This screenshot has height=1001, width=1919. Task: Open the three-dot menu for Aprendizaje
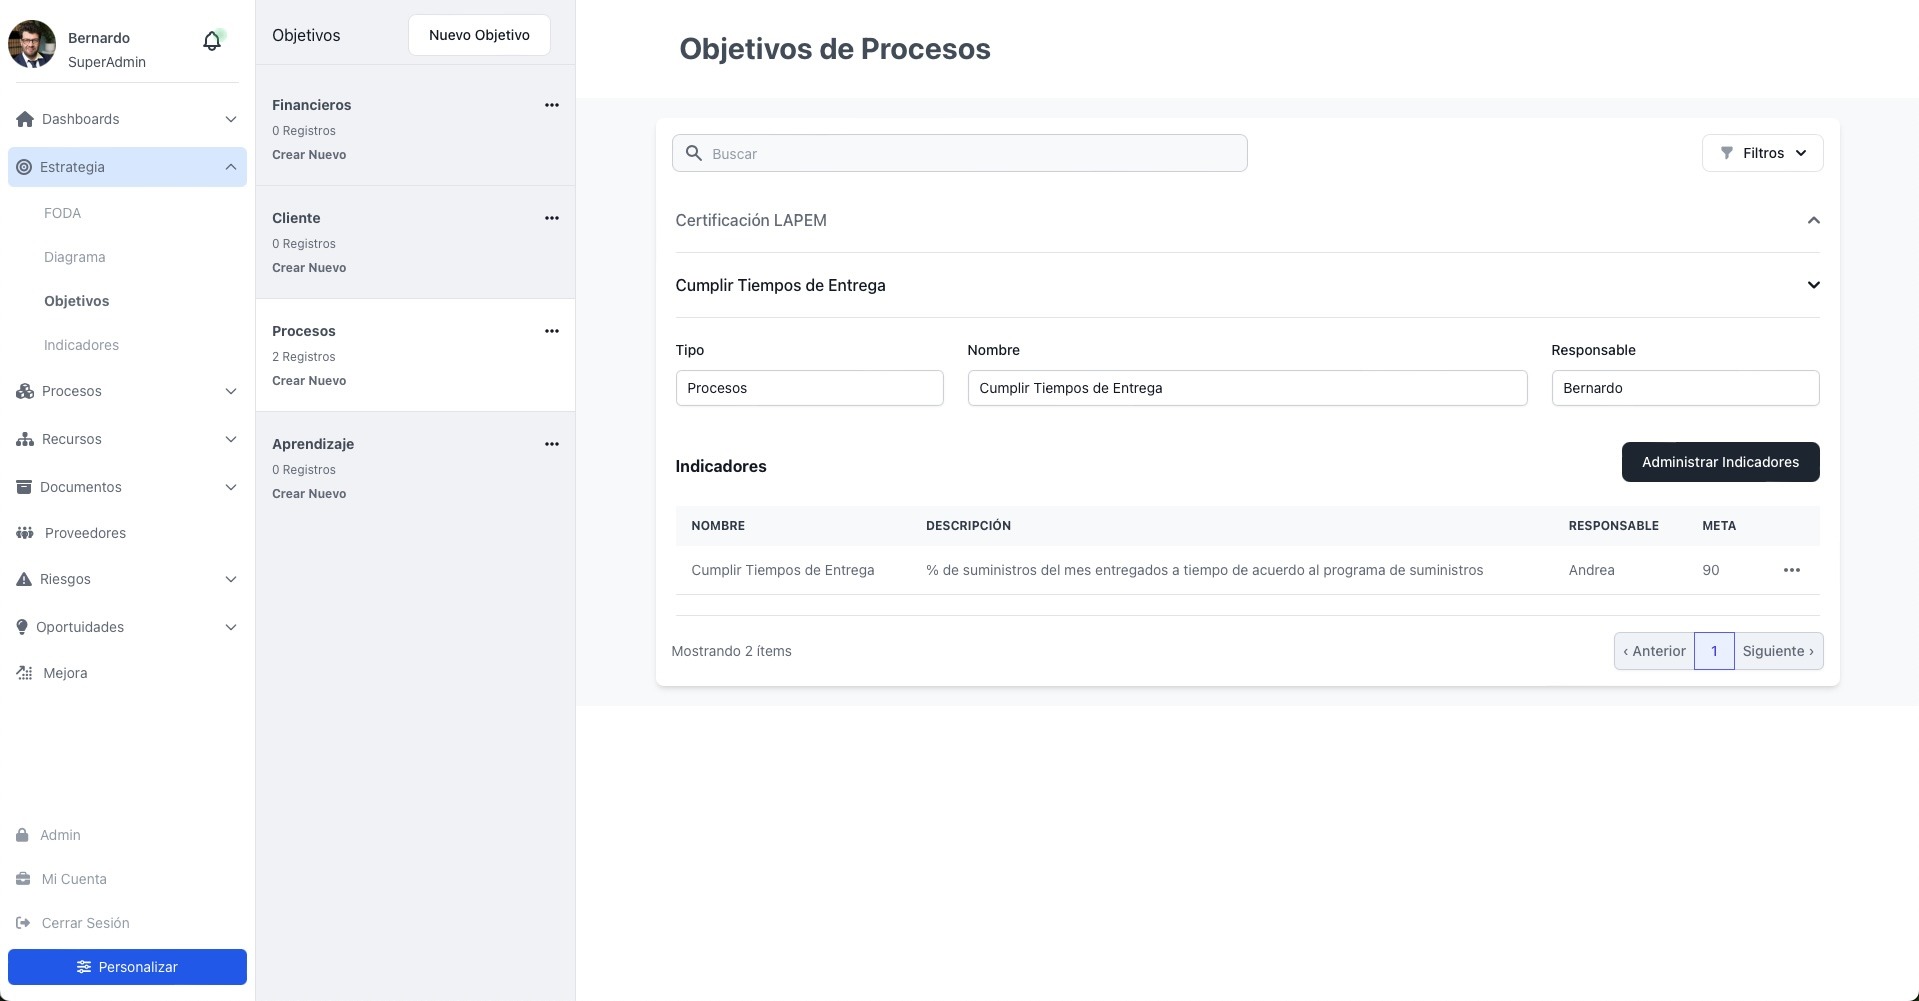[x=551, y=444]
